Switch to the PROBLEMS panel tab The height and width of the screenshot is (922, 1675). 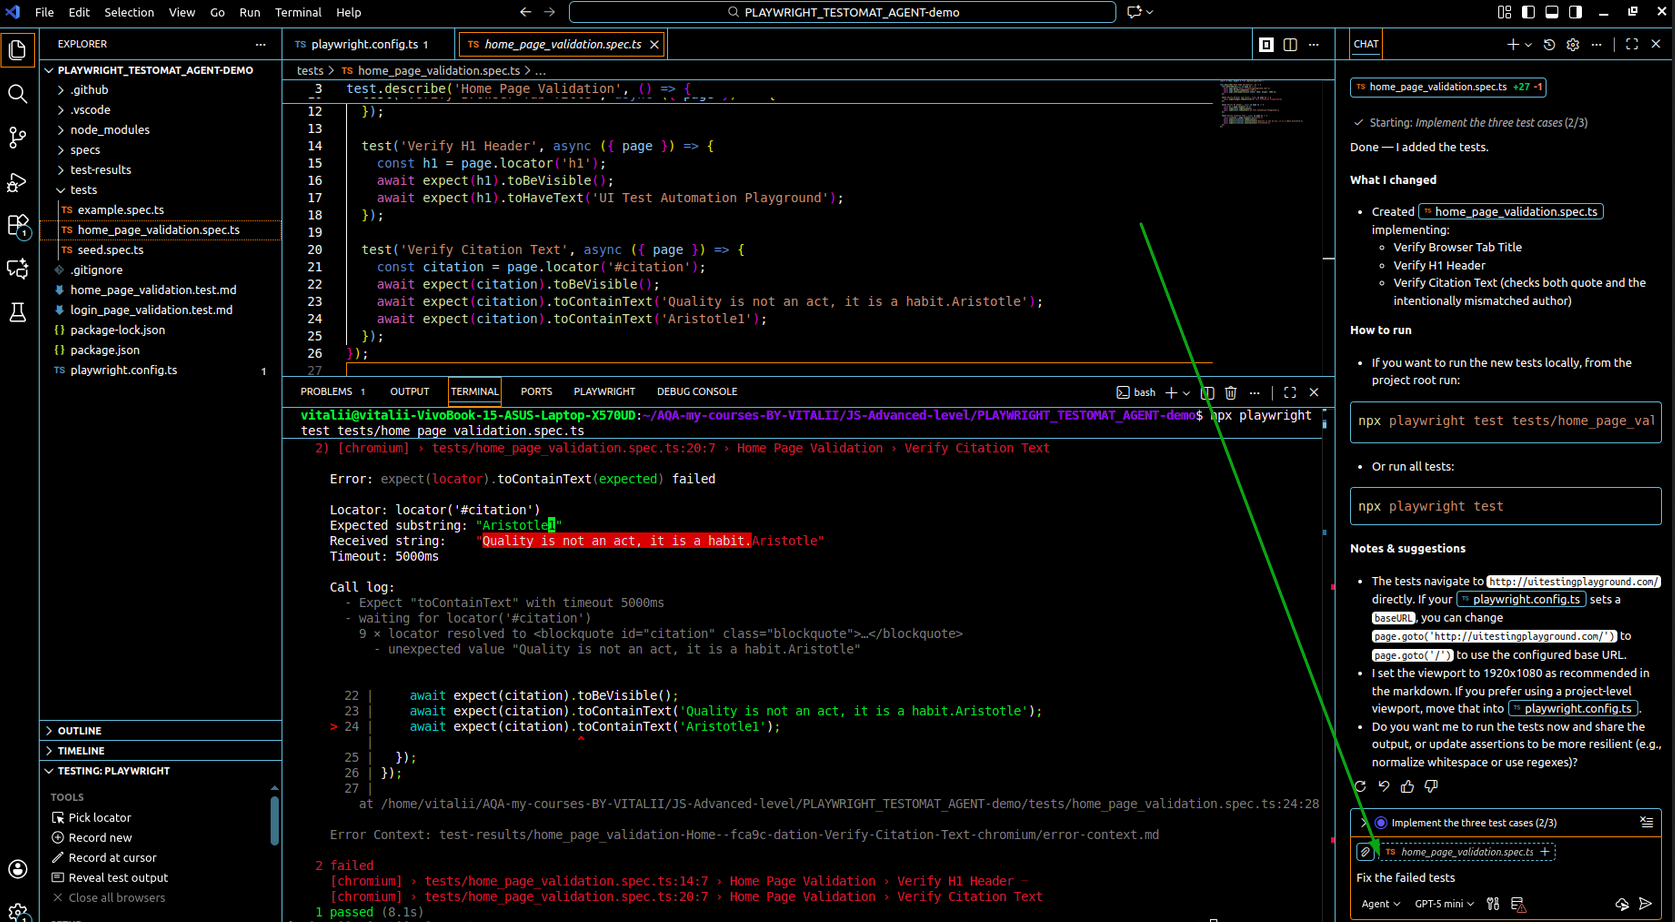tap(326, 392)
